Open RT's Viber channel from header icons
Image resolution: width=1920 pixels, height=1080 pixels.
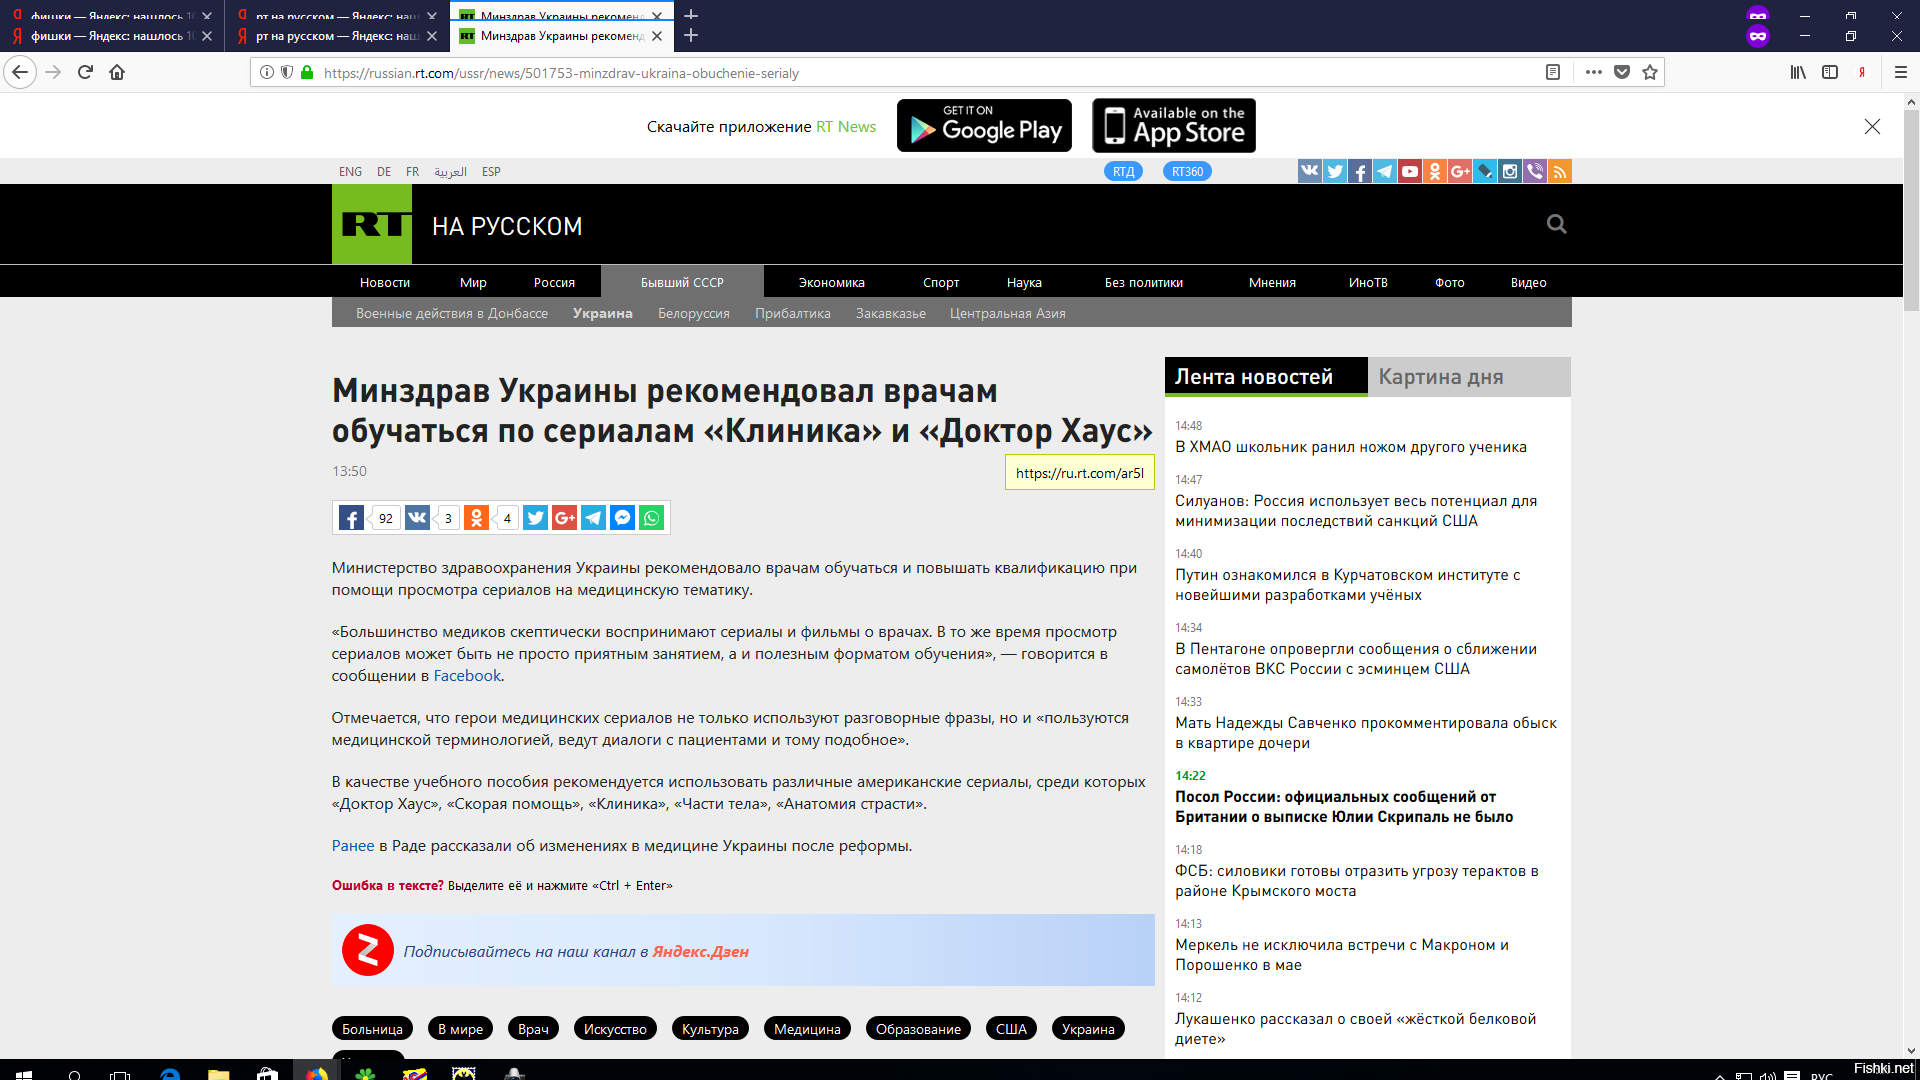1534,171
